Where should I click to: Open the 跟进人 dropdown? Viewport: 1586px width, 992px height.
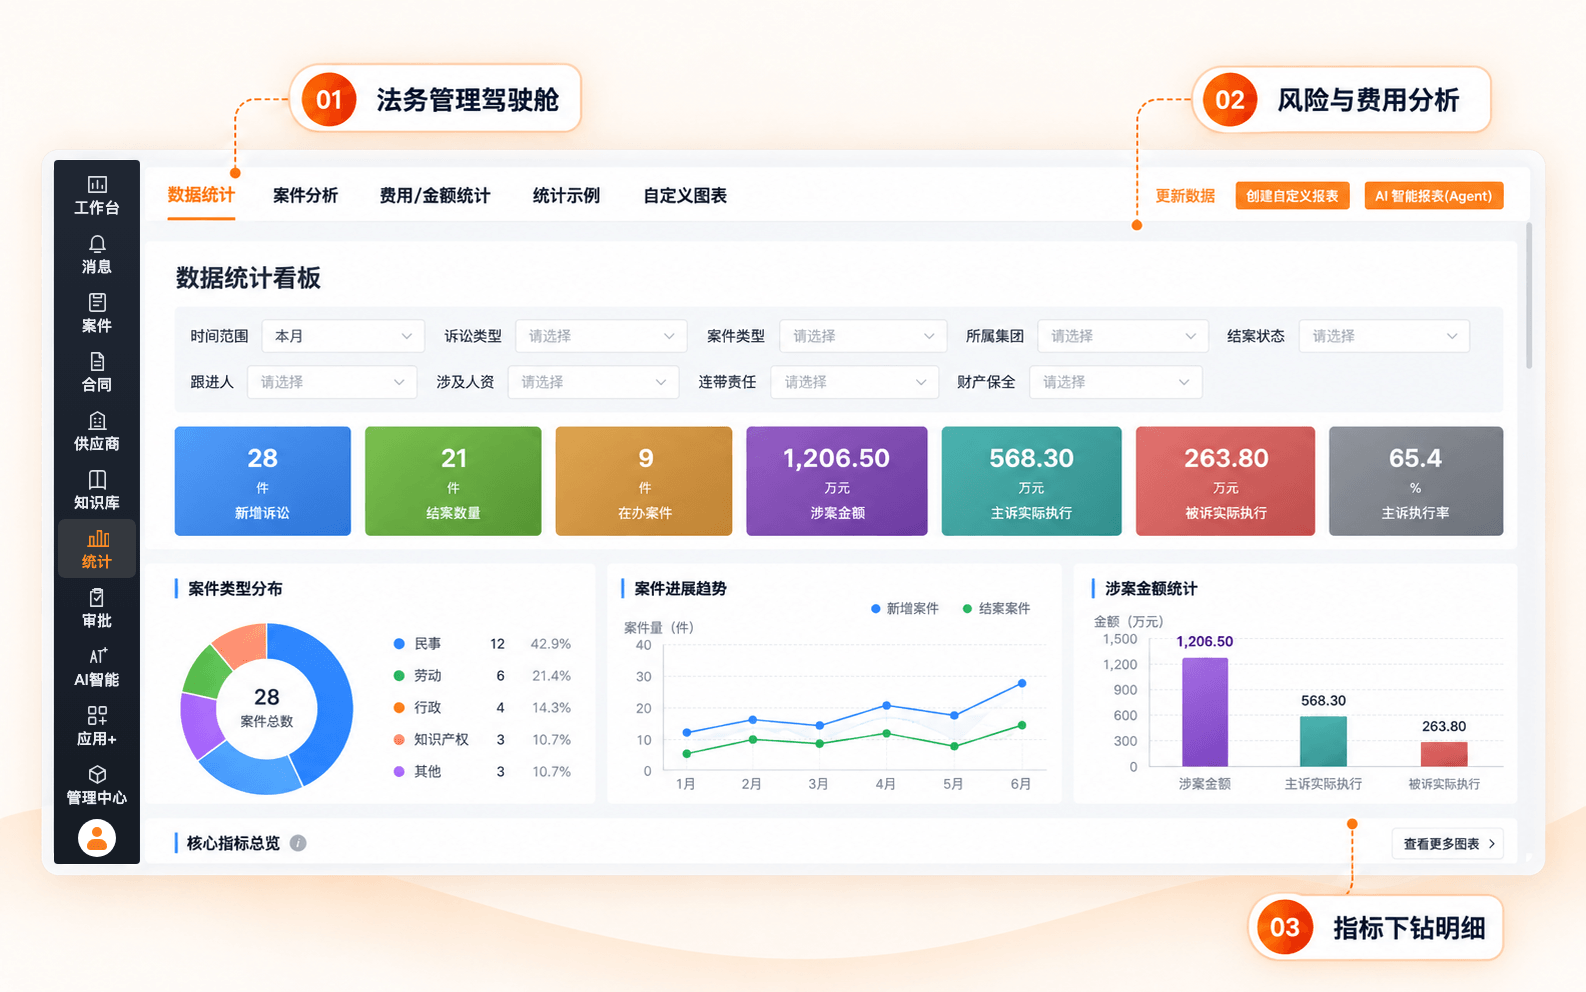tap(332, 382)
